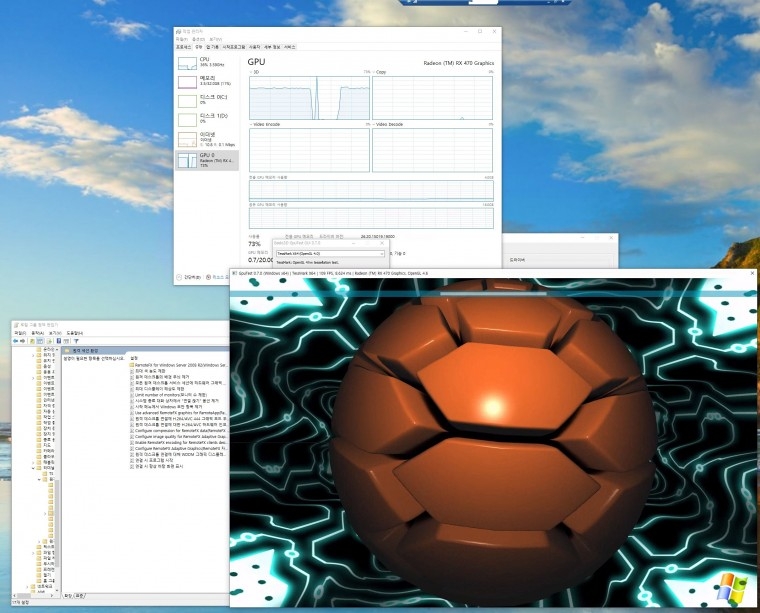
Task: Click the Task Manager title bar icon
Action: point(178,31)
